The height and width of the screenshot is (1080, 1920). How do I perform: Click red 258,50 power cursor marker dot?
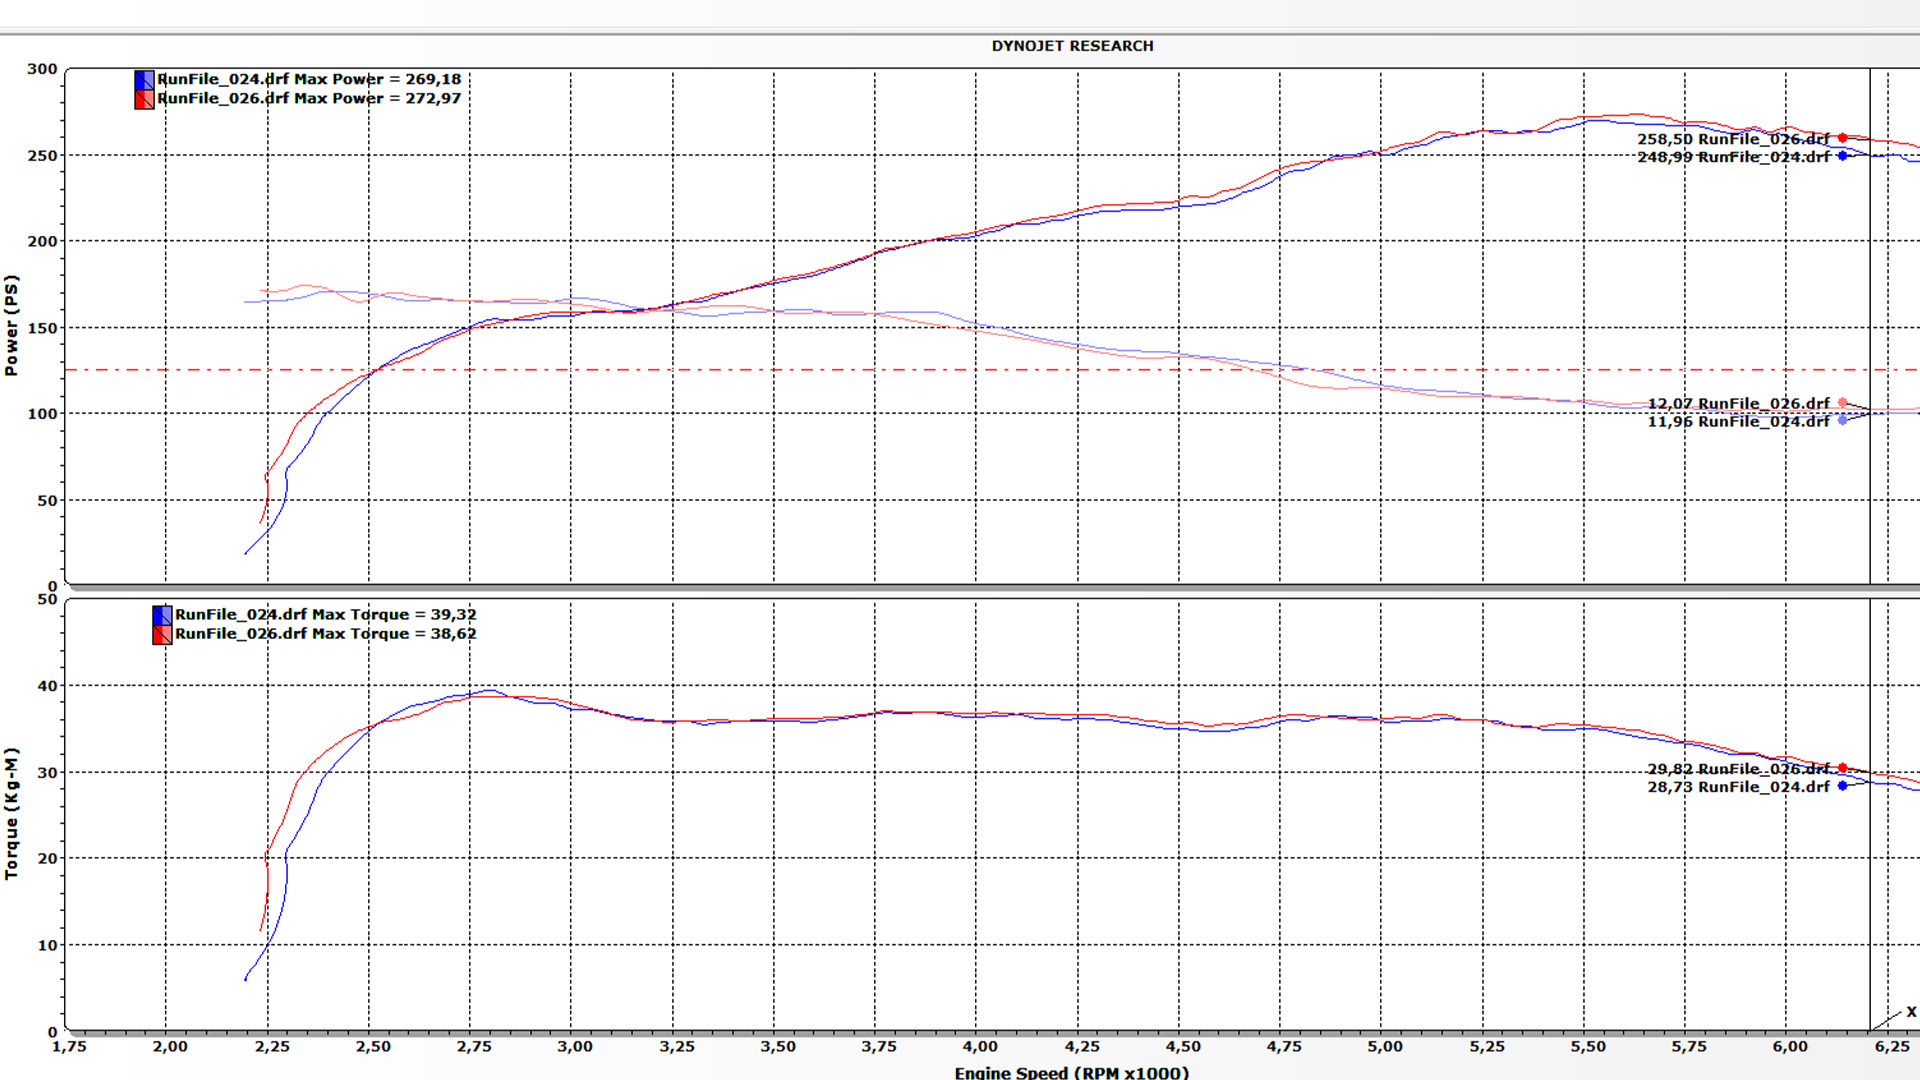pos(1842,138)
